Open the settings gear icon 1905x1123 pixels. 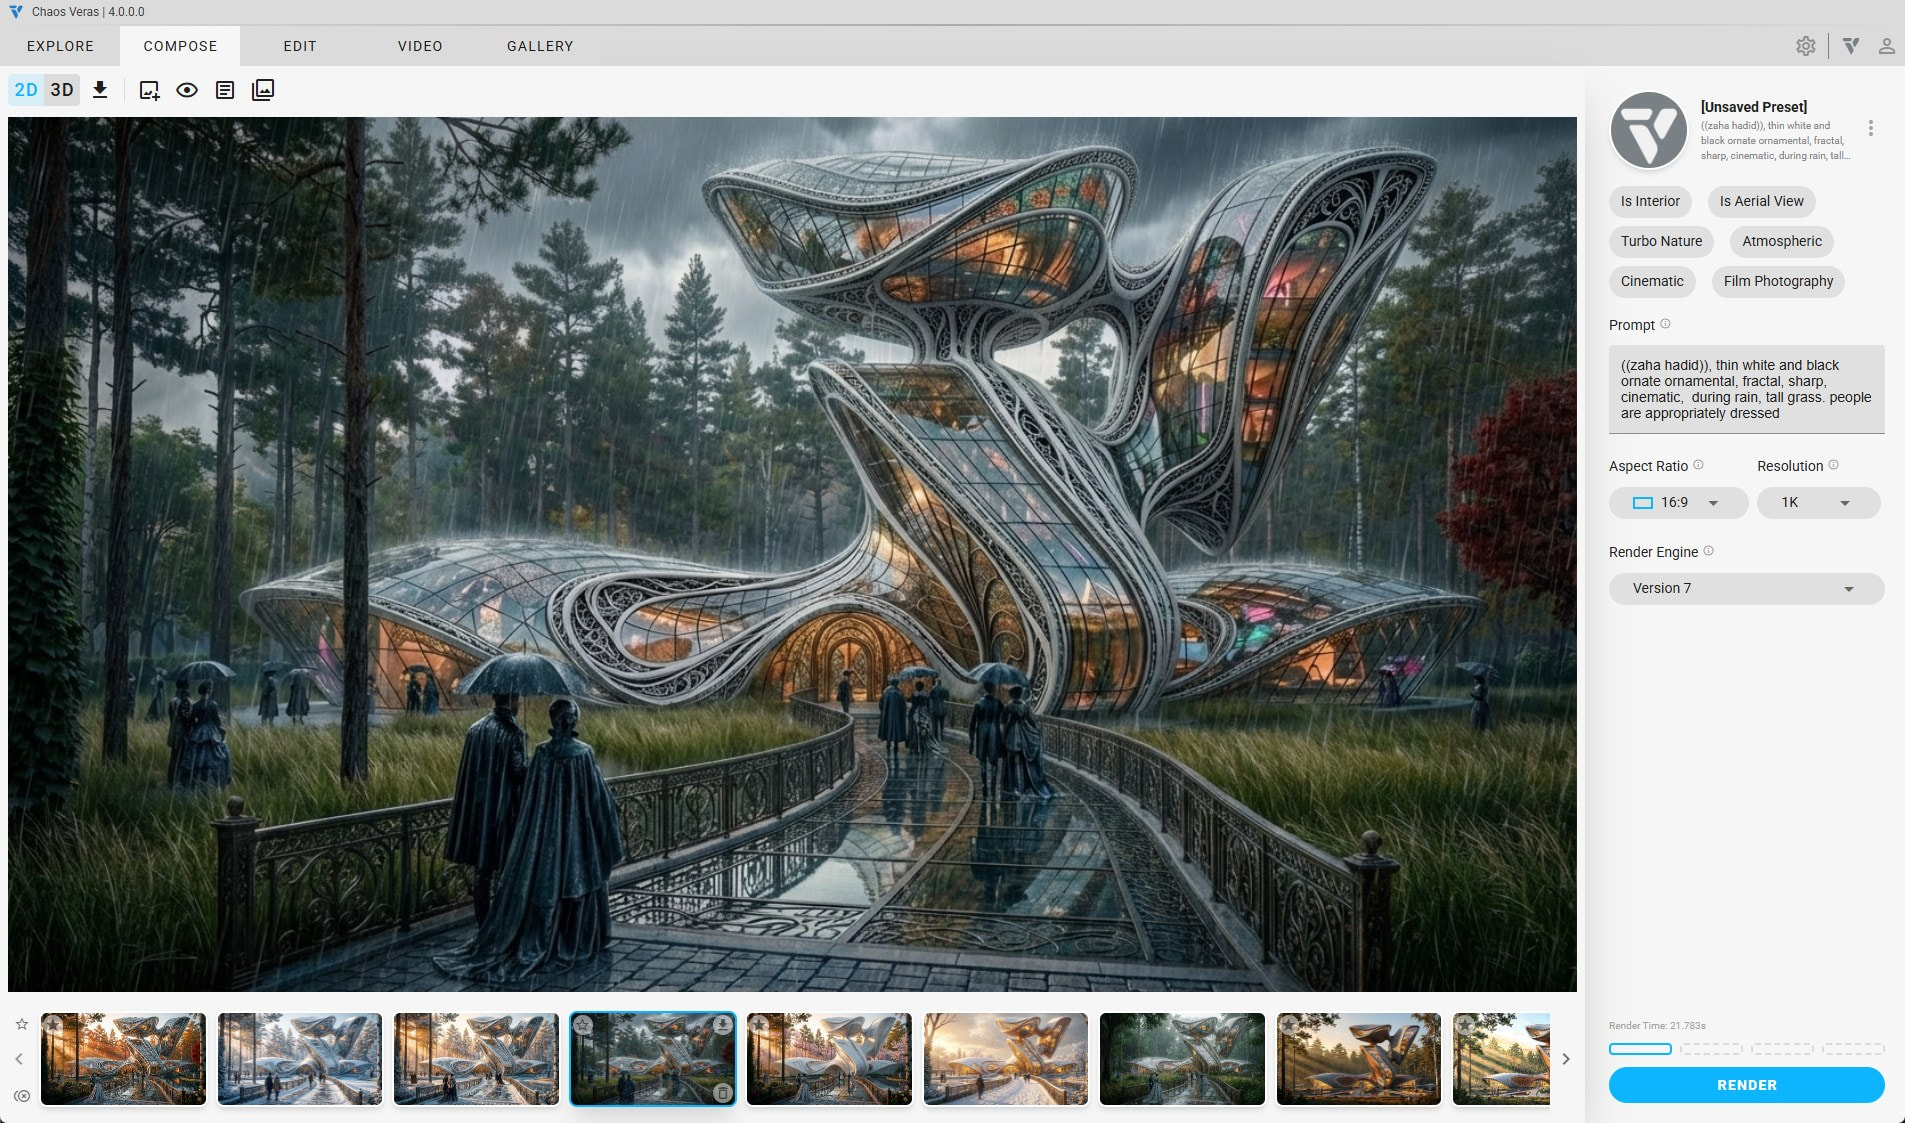[1805, 46]
